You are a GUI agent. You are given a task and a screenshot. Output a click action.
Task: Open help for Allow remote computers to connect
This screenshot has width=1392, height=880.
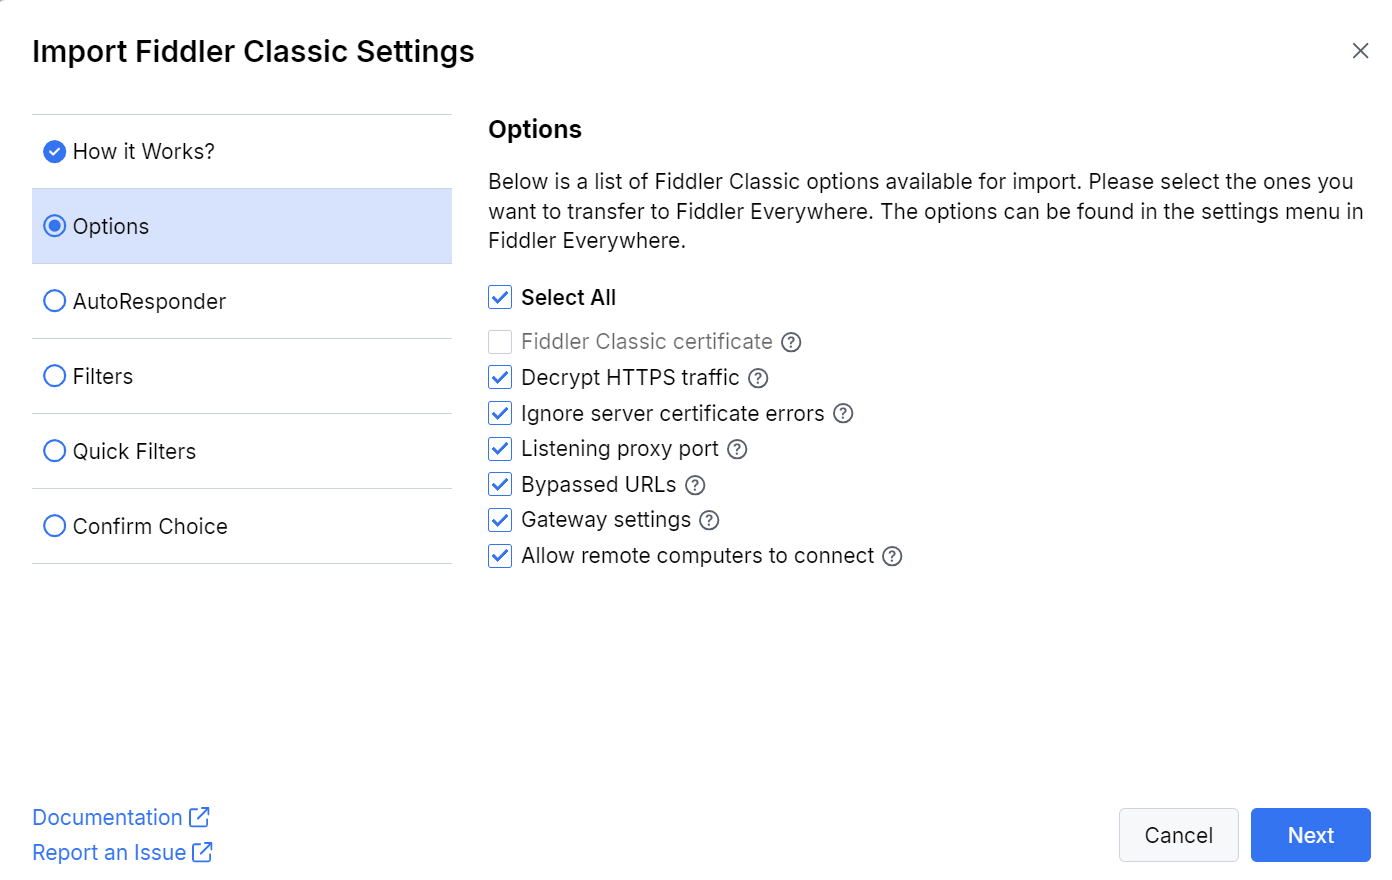click(x=891, y=555)
